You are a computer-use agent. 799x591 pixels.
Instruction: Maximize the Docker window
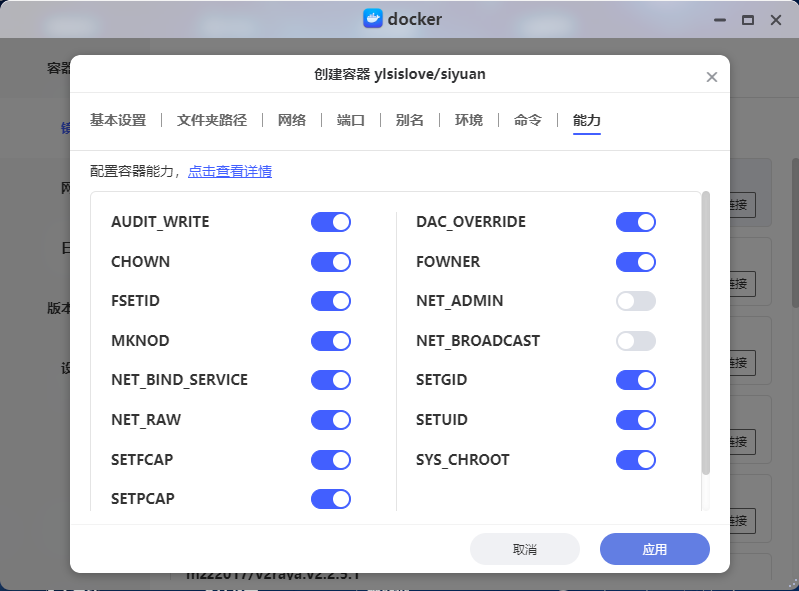[747, 19]
